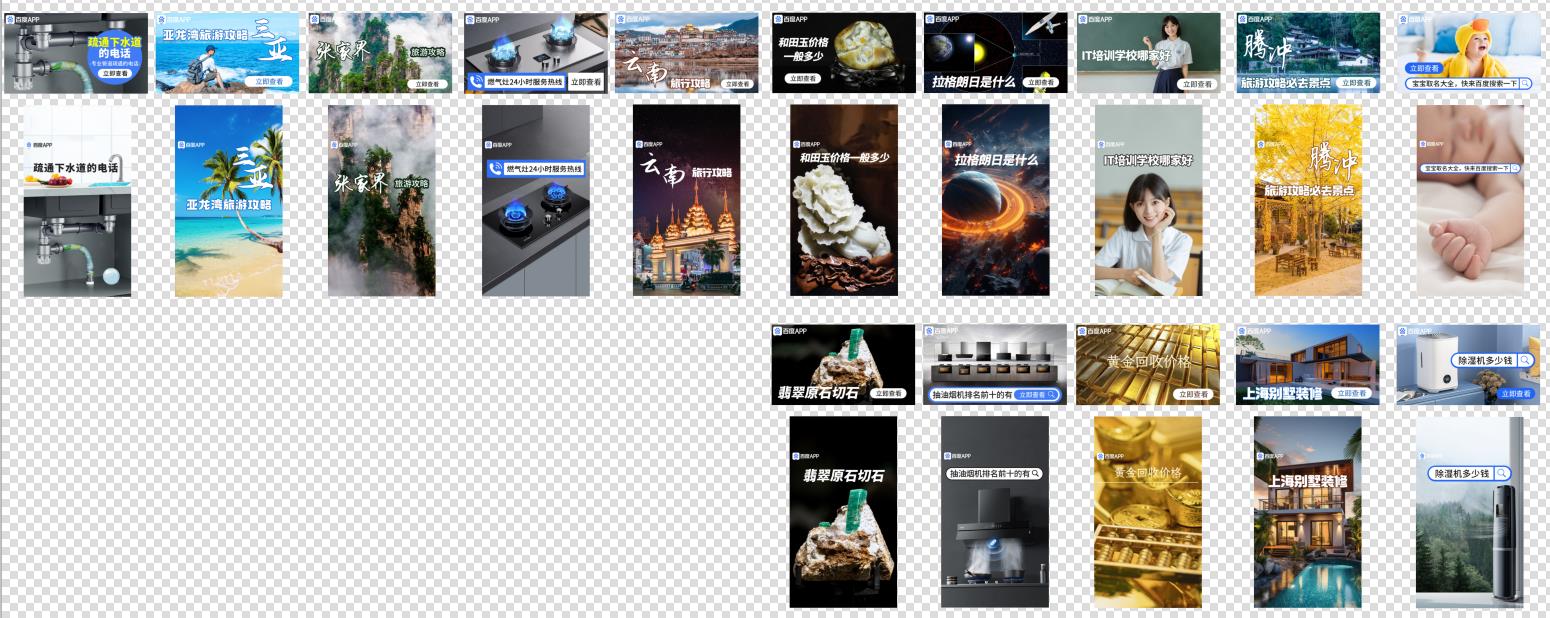
Task: Choose the landscape IT培训学校哪家好 banner
Action: 1148,53
